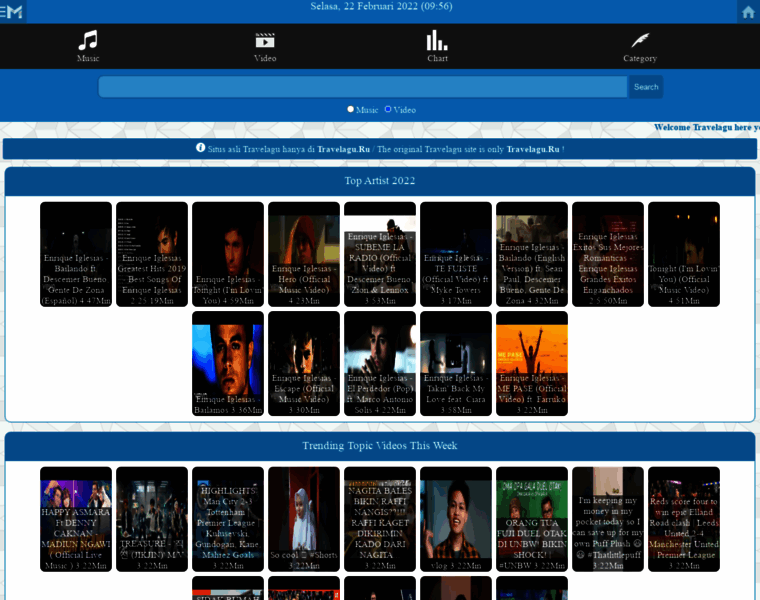This screenshot has width=760, height=600.
Task: Open HAPPY ASMARA ft DENNY CAKNAN video
Action: pyautogui.click(x=76, y=520)
